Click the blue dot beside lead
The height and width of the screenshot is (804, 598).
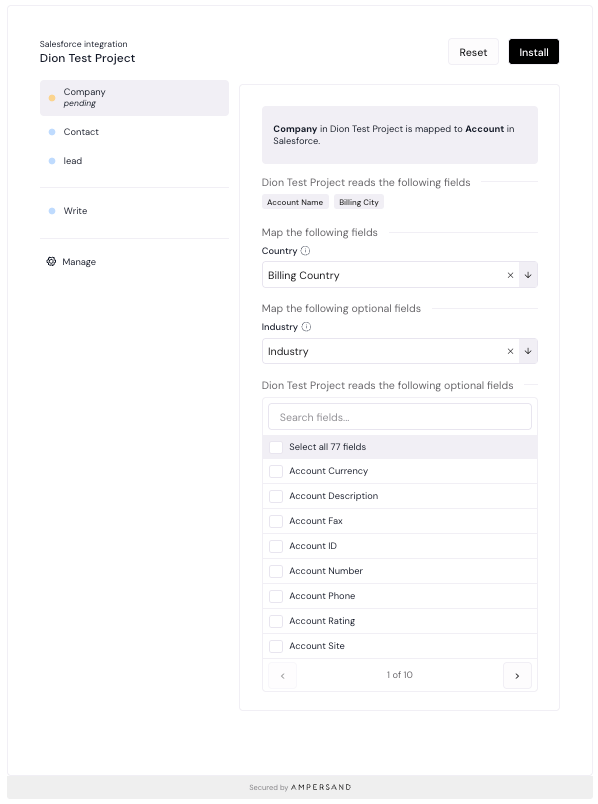tap(52, 161)
